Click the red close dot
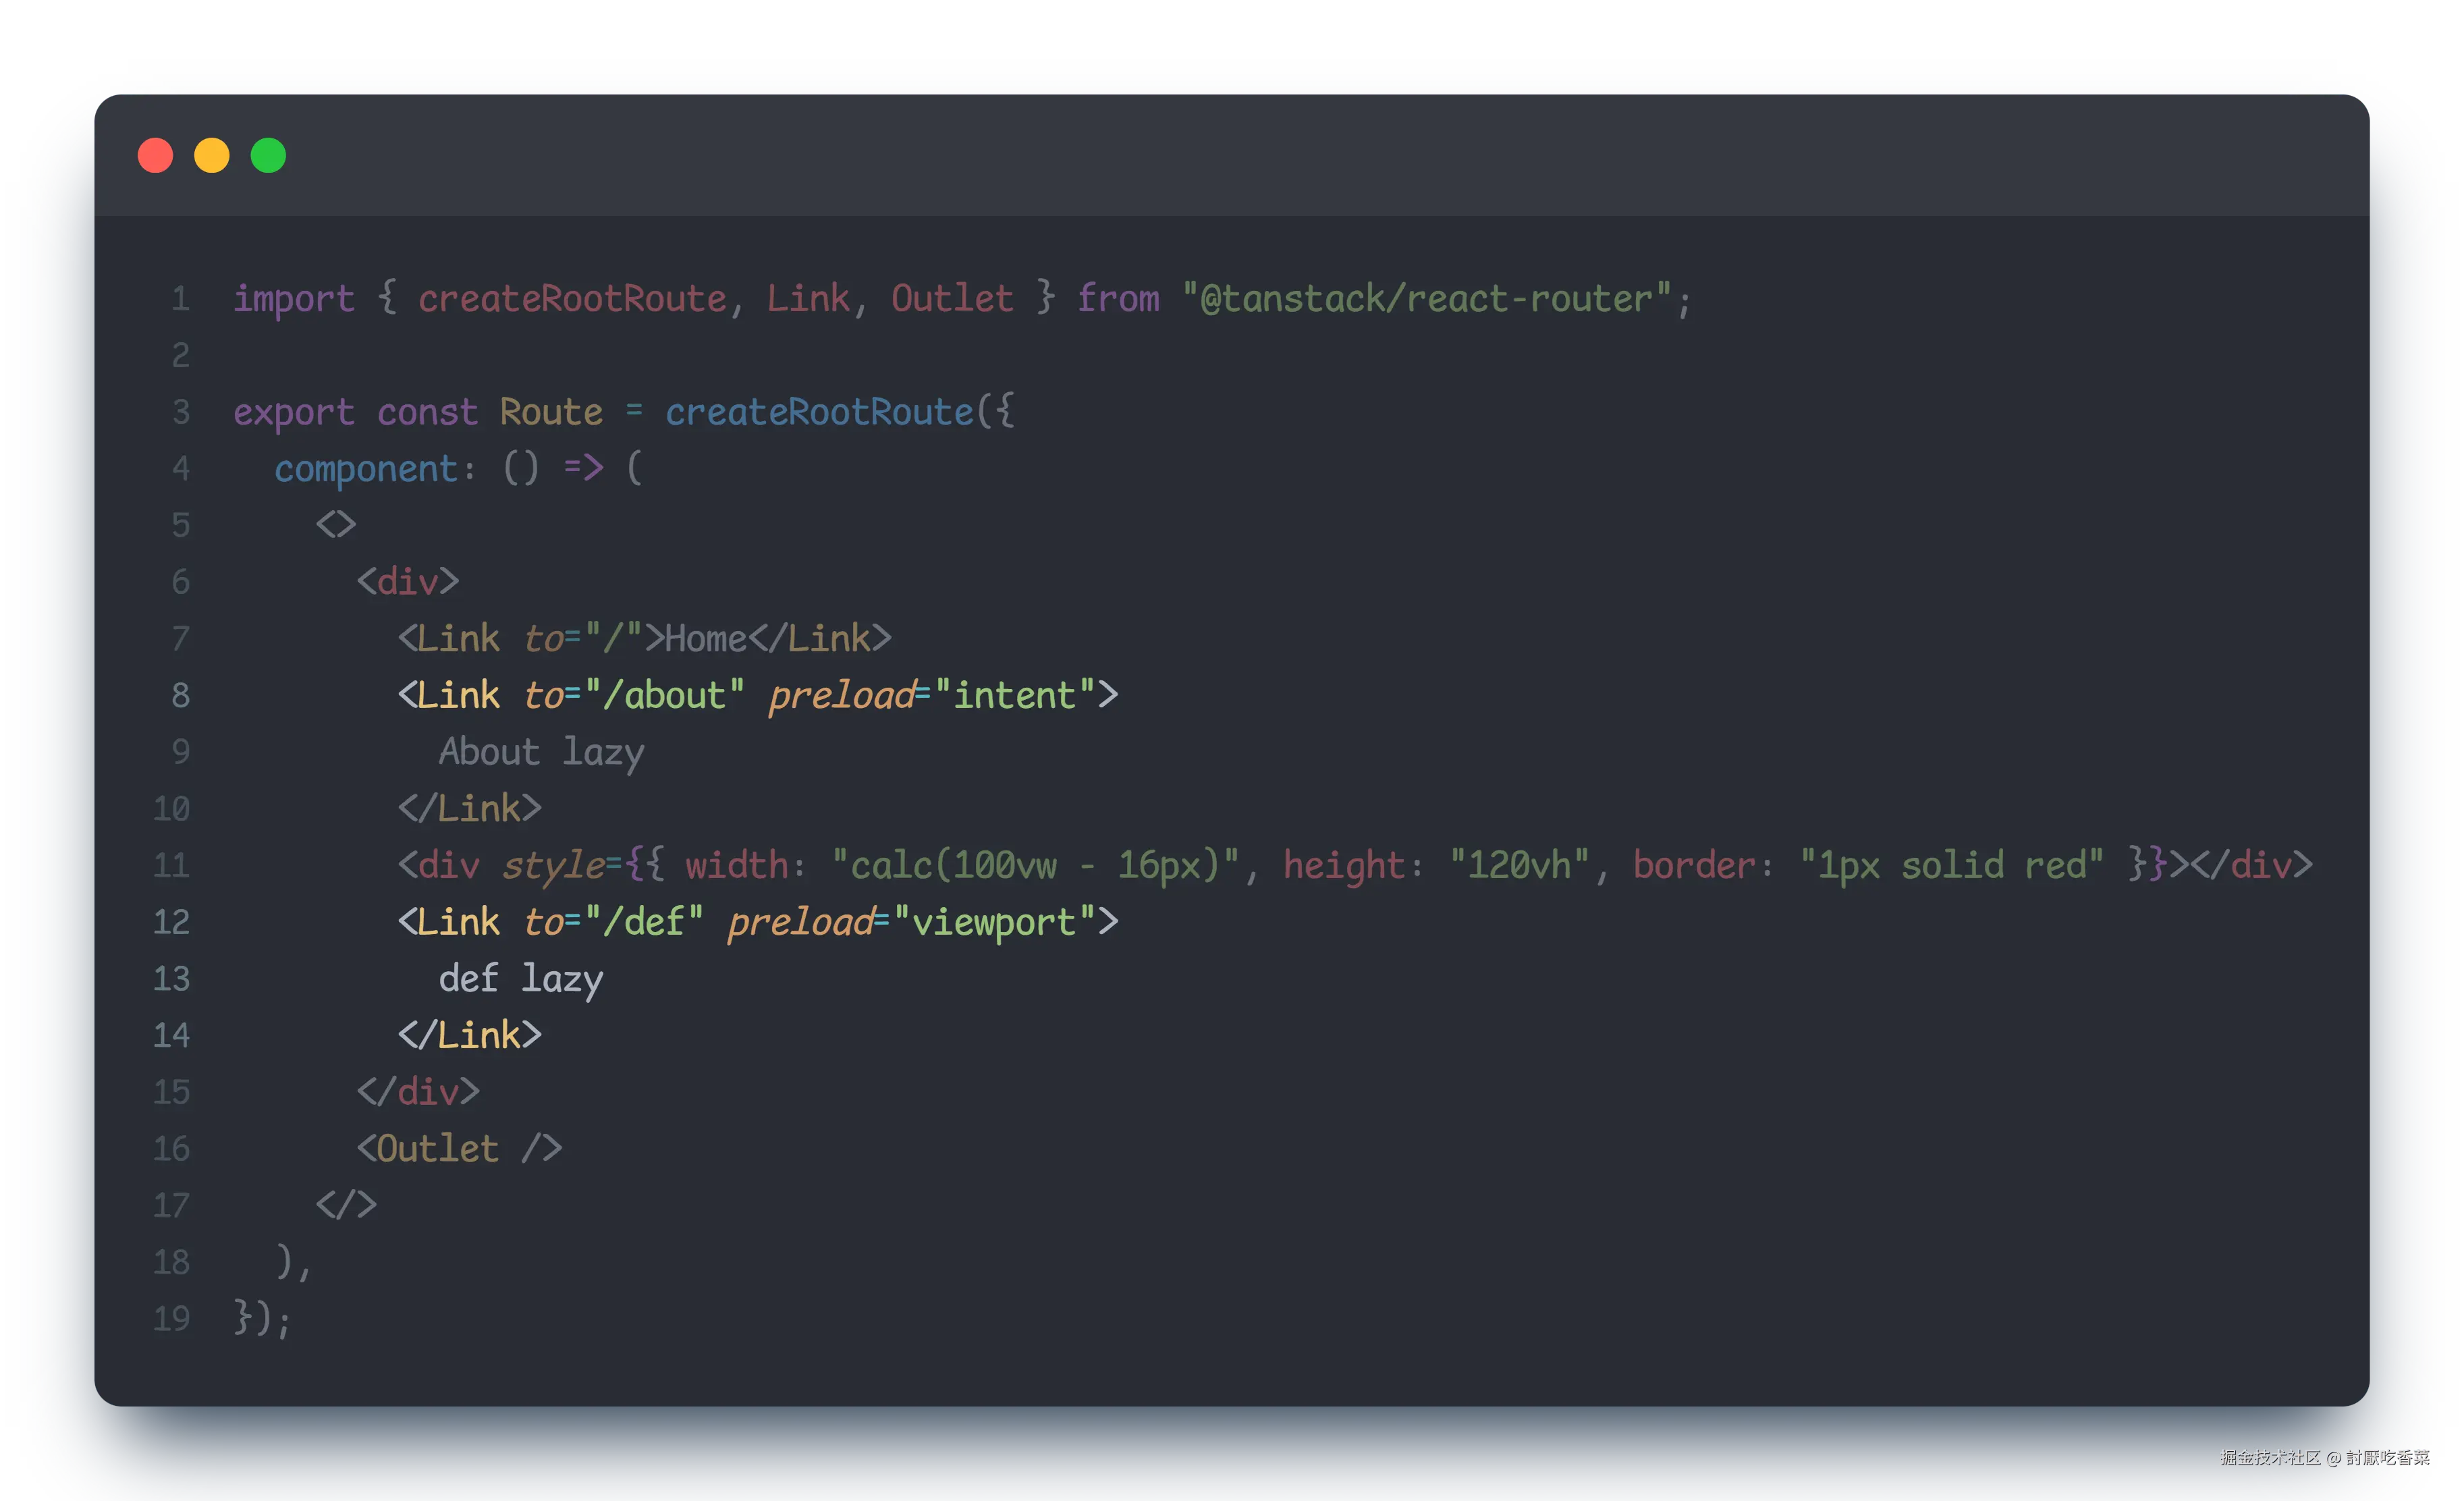The width and height of the screenshot is (2464, 1501). (x=155, y=156)
